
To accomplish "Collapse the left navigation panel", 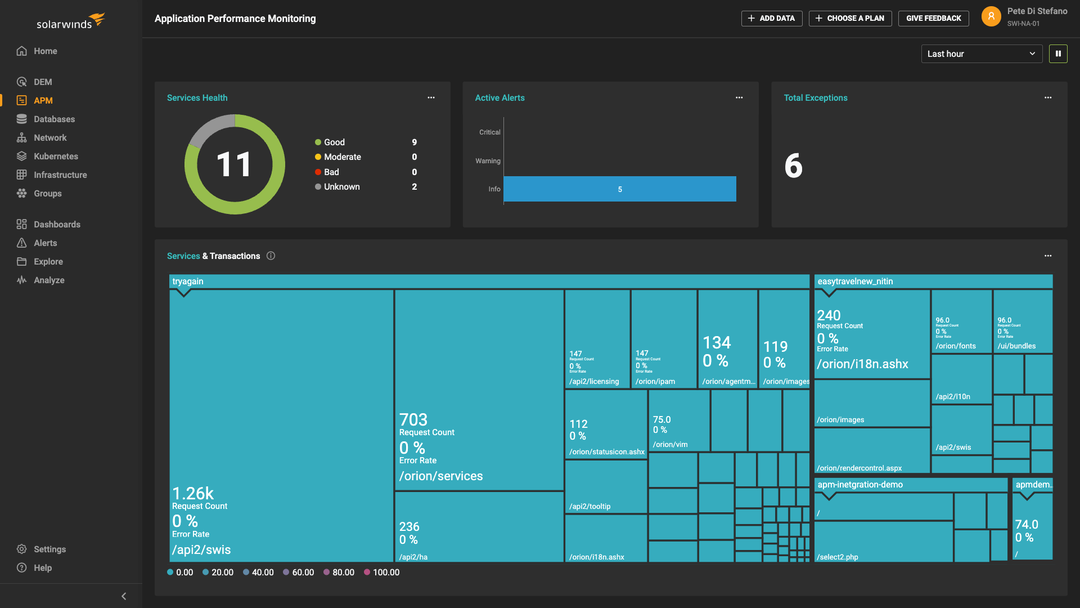I will (x=123, y=595).
